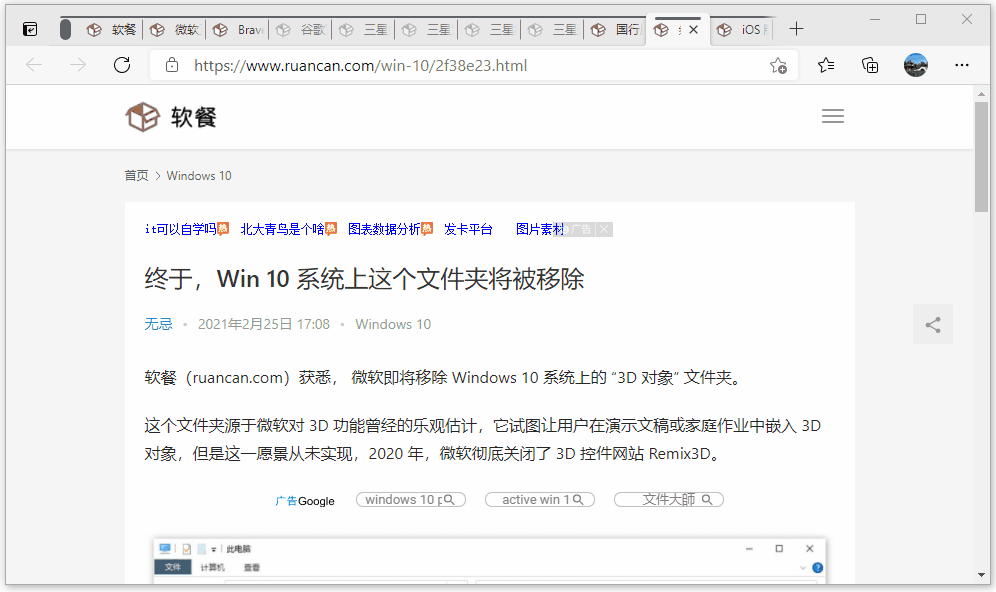
Task: Share the article via share icon
Action: tap(932, 325)
